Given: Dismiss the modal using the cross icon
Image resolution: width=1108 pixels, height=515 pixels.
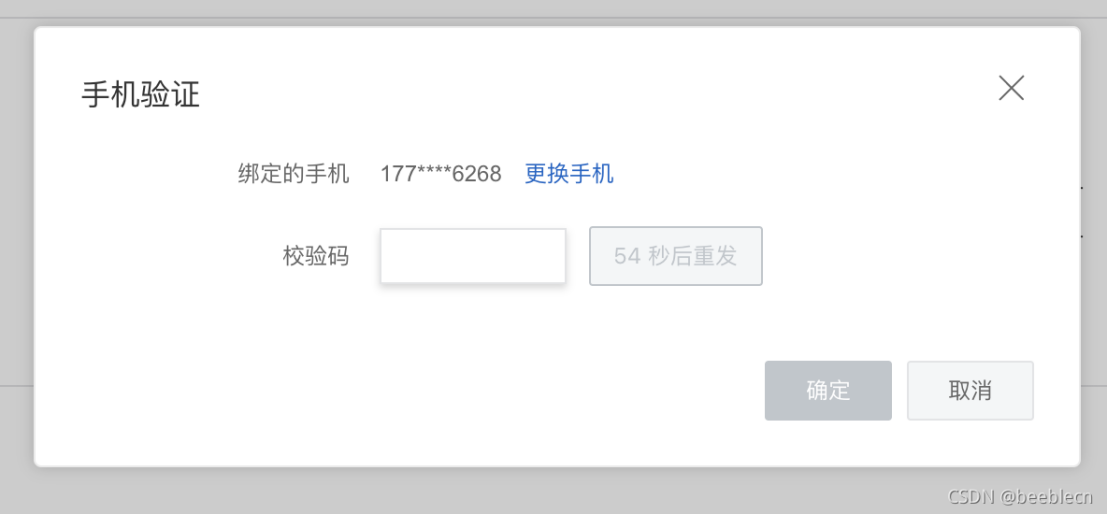Looking at the screenshot, I should [x=1011, y=88].
